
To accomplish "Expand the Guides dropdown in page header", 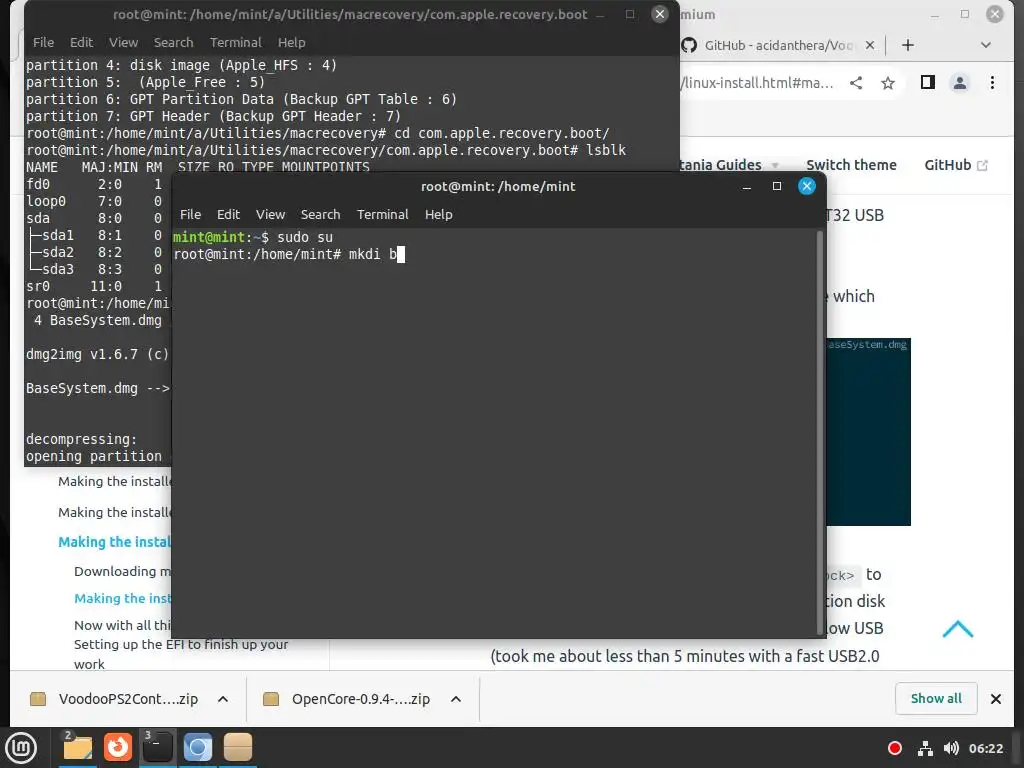I will [728, 165].
